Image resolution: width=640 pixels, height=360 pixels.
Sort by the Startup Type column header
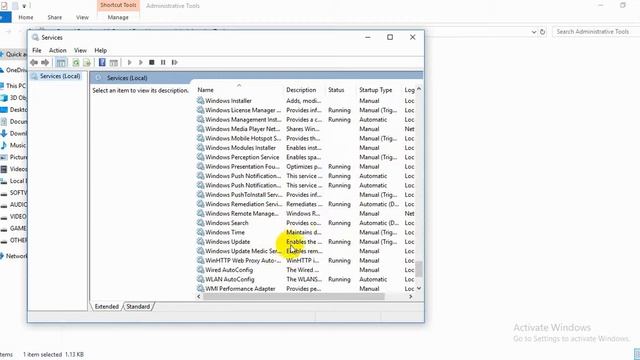point(379,90)
